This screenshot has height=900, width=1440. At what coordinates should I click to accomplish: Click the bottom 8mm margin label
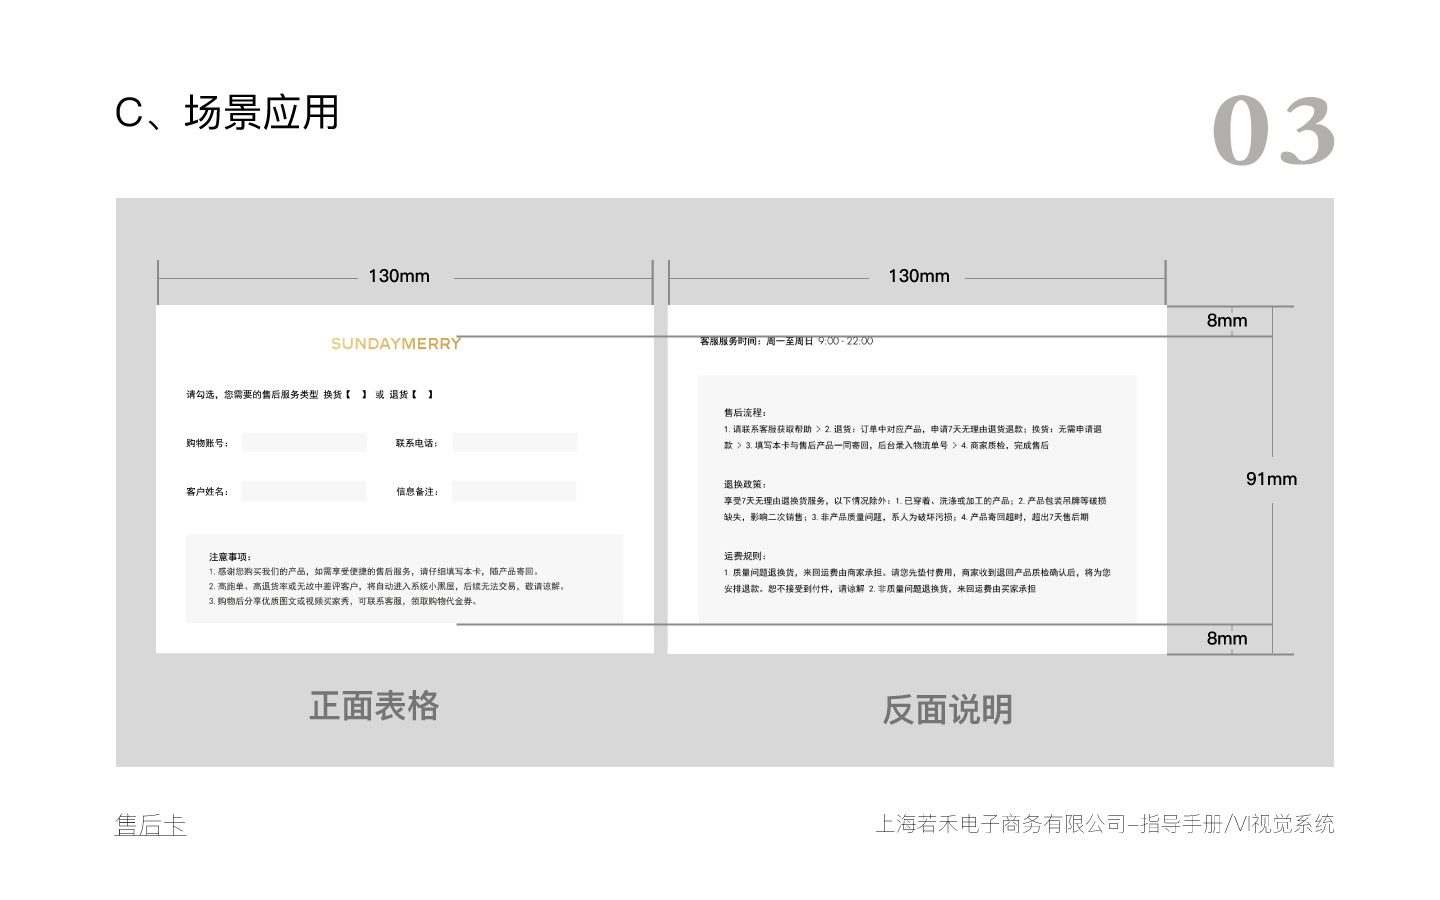coord(1227,639)
